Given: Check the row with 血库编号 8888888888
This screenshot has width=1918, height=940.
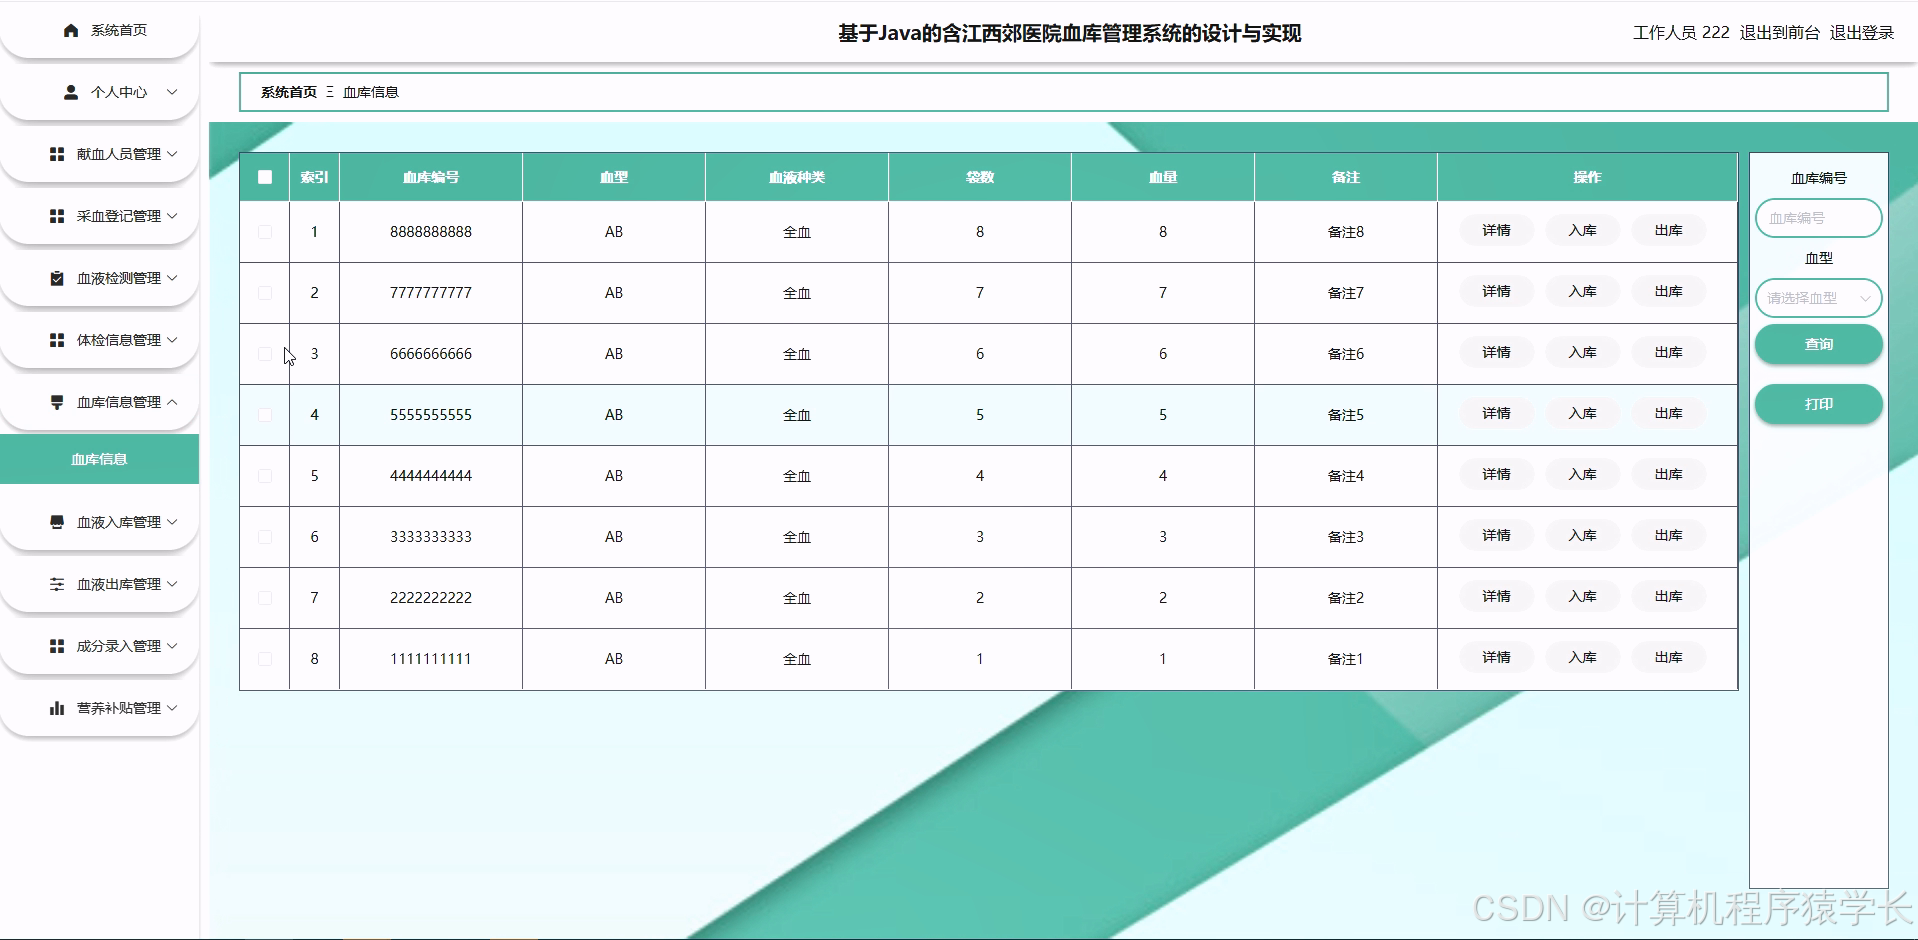Looking at the screenshot, I should point(265,232).
